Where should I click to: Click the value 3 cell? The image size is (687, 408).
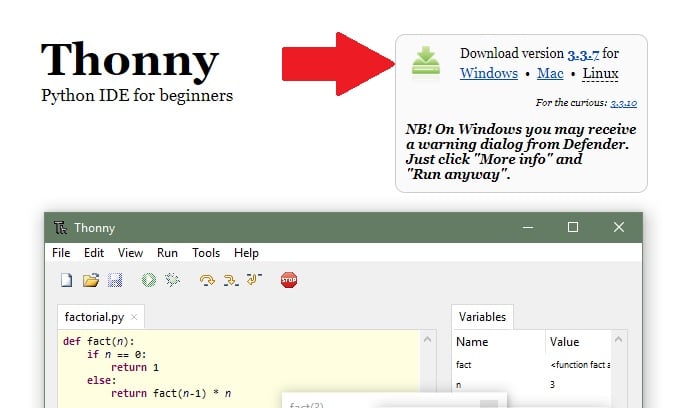click(x=552, y=385)
